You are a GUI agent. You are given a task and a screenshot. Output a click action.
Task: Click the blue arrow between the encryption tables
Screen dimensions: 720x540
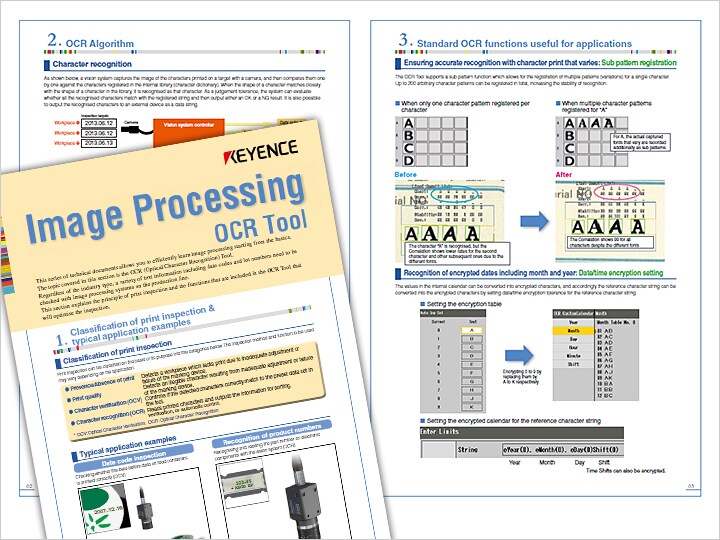click(x=519, y=355)
